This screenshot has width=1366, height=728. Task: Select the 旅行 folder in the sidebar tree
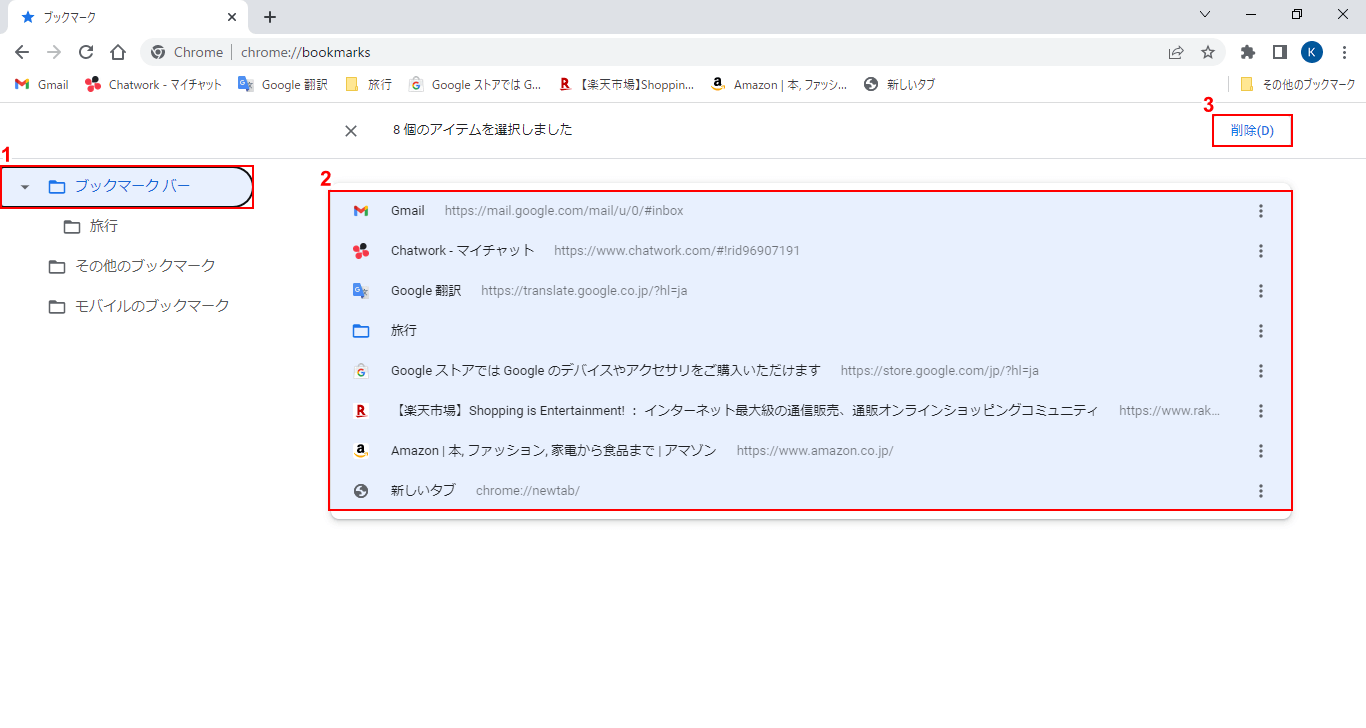104,227
